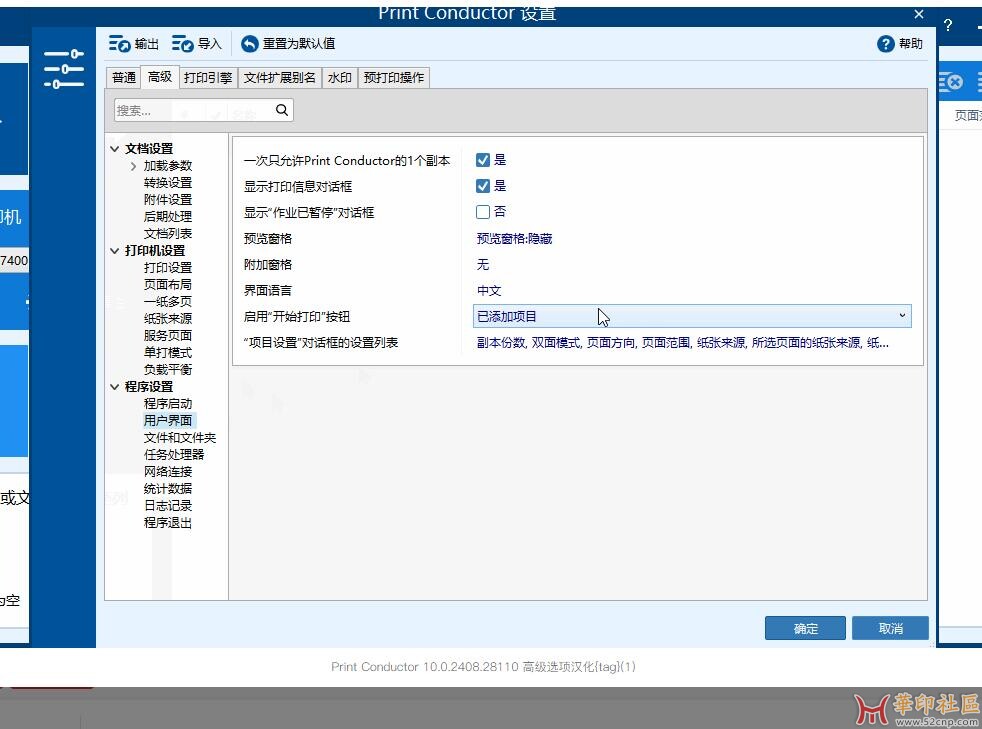Click the 预览窗格:隐藏 value
Viewport: 982px width, 729px height.
tap(514, 239)
